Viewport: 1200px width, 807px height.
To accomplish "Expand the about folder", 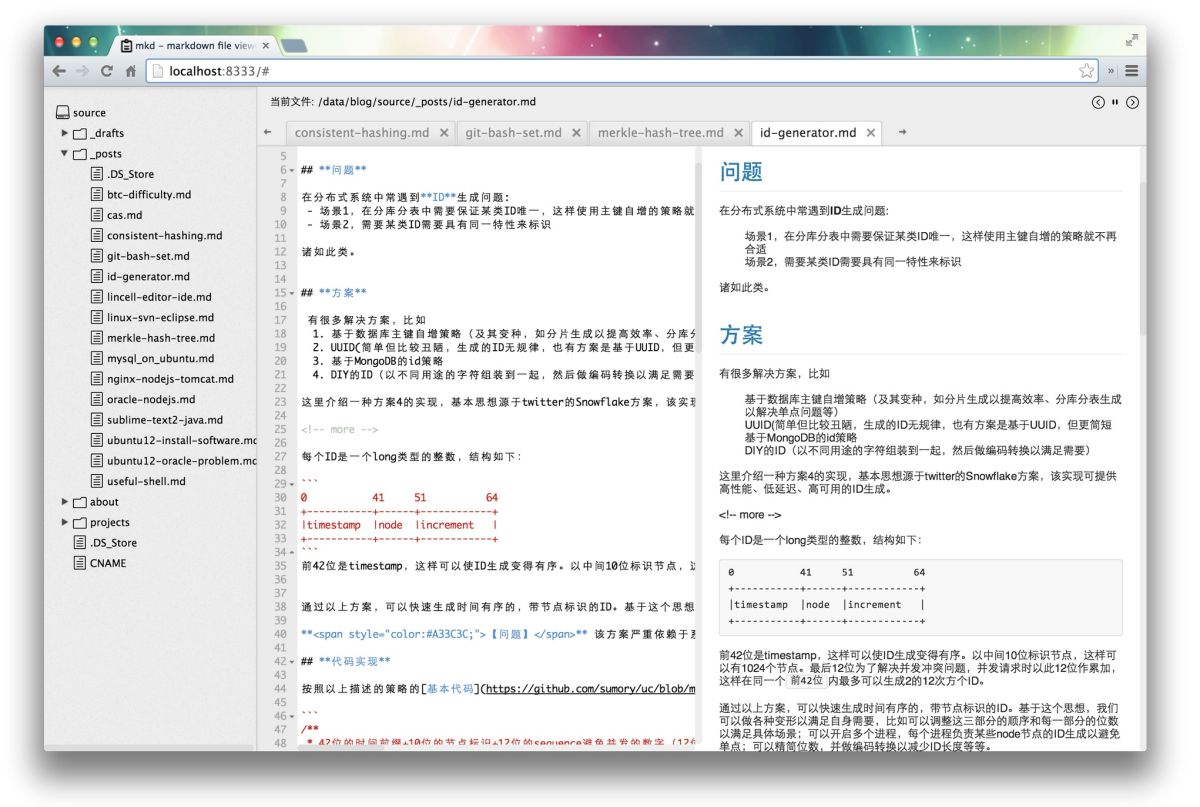I will (65, 502).
